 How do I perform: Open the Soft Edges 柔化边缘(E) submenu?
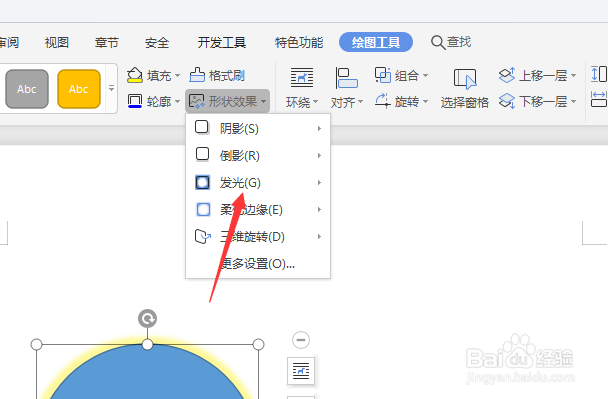coord(258,210)
